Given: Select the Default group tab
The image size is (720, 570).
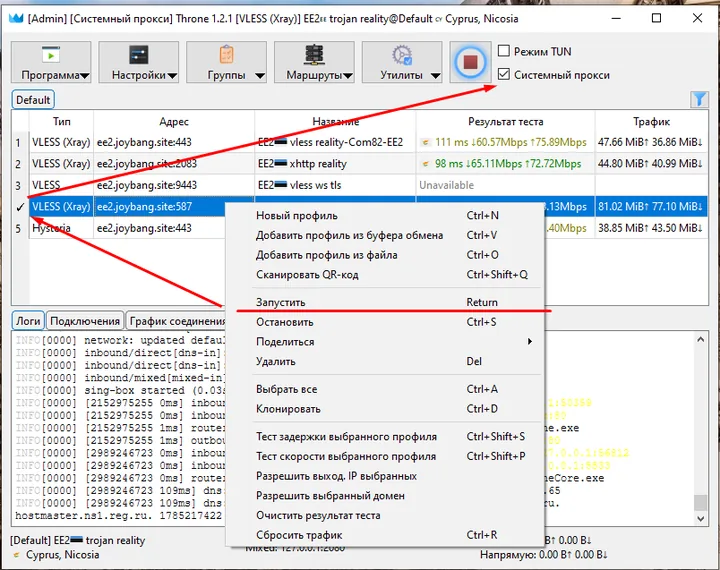Looking at the screenshot, I should coord(33,100).
